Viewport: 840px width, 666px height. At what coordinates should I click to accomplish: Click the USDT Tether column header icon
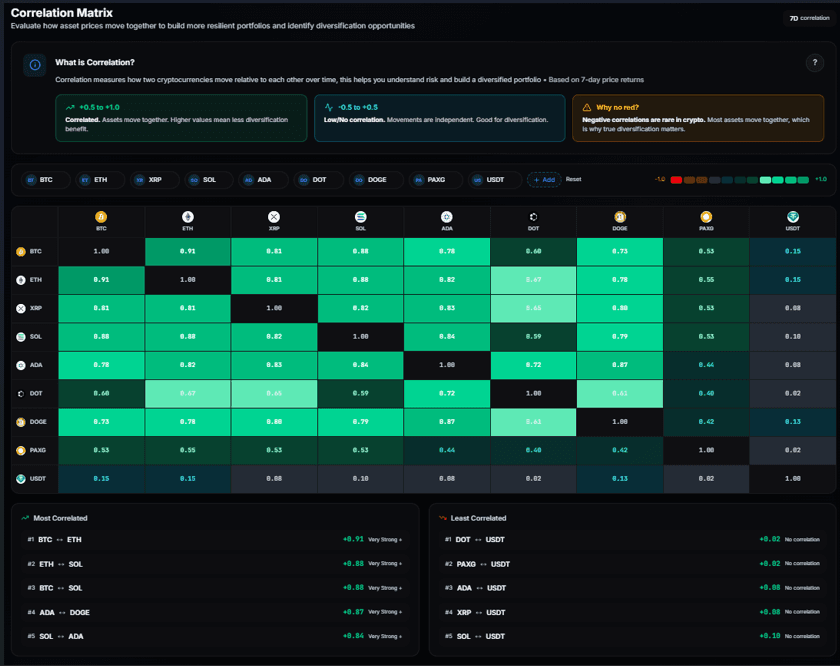(x=793, y=216)
